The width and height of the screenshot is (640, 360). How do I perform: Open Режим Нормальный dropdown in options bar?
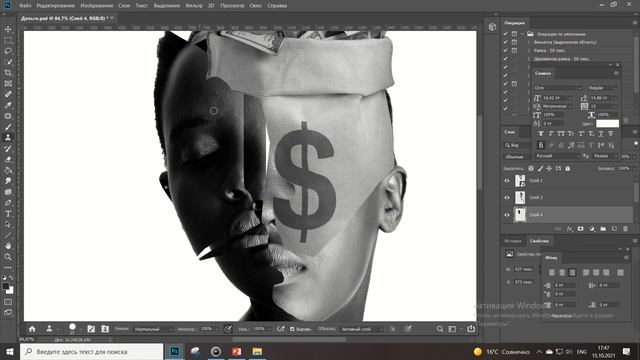click(153, 329)
